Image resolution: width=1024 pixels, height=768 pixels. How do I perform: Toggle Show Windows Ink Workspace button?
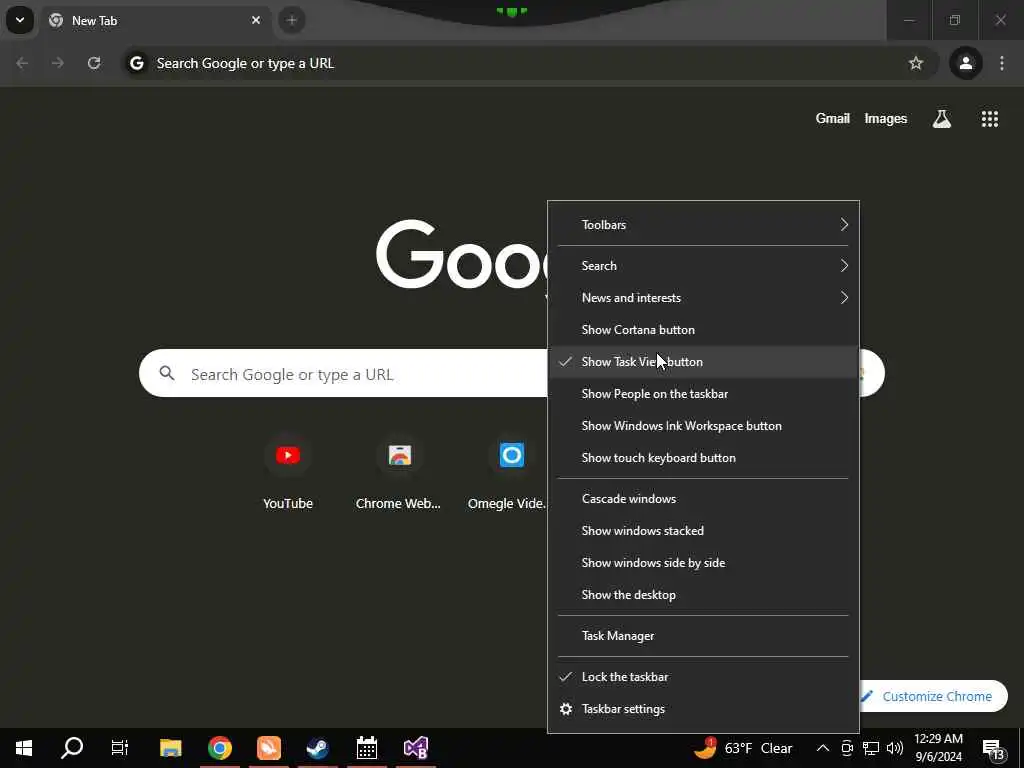pos(703,426)
